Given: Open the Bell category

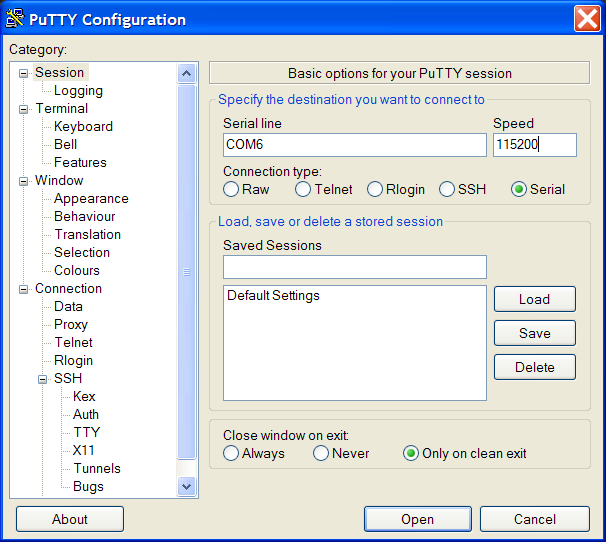Looking at the screenshot, I should (x=66, y=144).
